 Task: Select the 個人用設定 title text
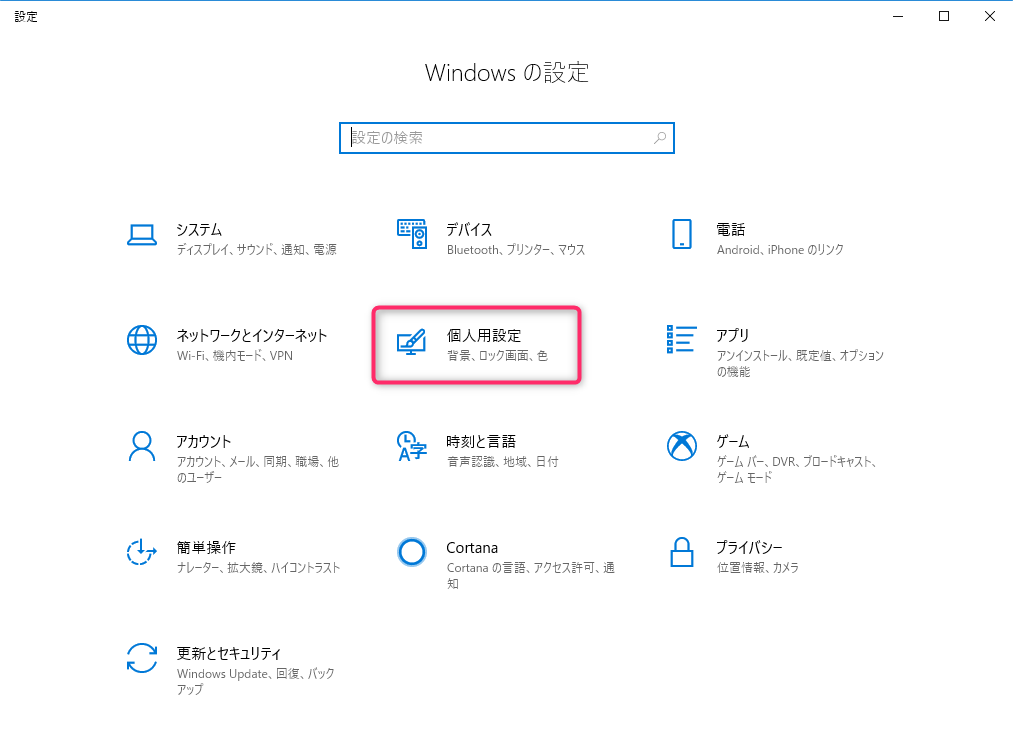pos(484,335)
